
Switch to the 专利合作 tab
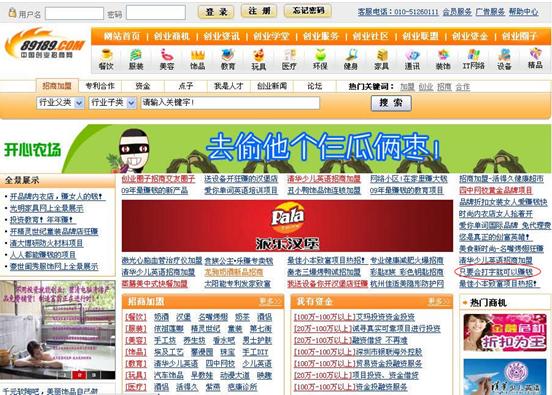coord(100,86)
